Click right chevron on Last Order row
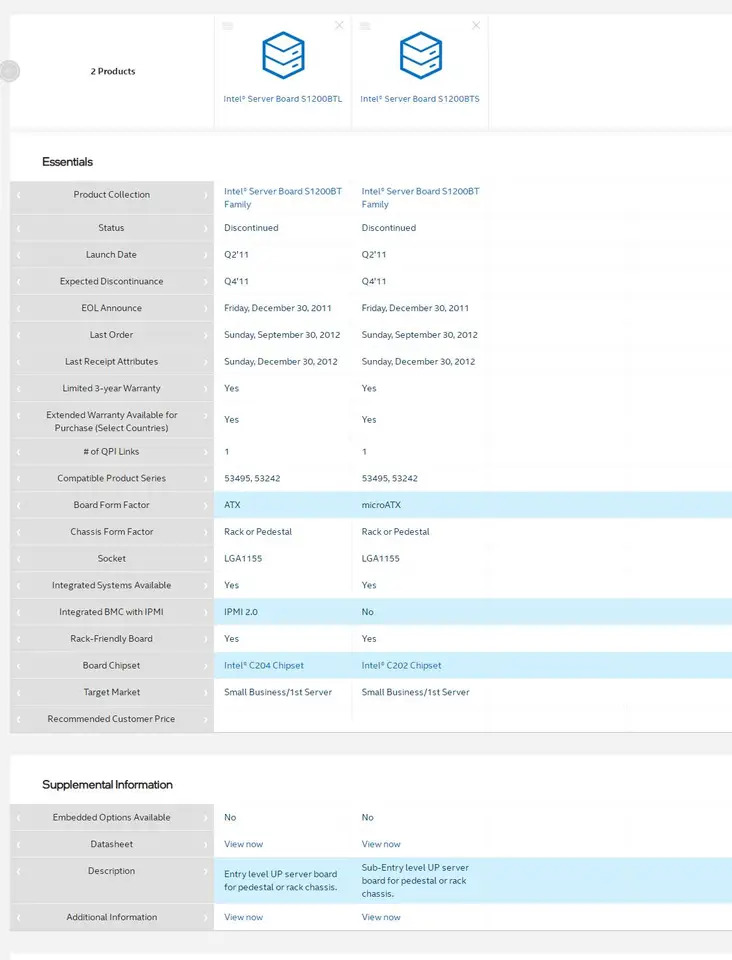The width and height of the screenshot is (732, 960). click(x=206, y=336)
